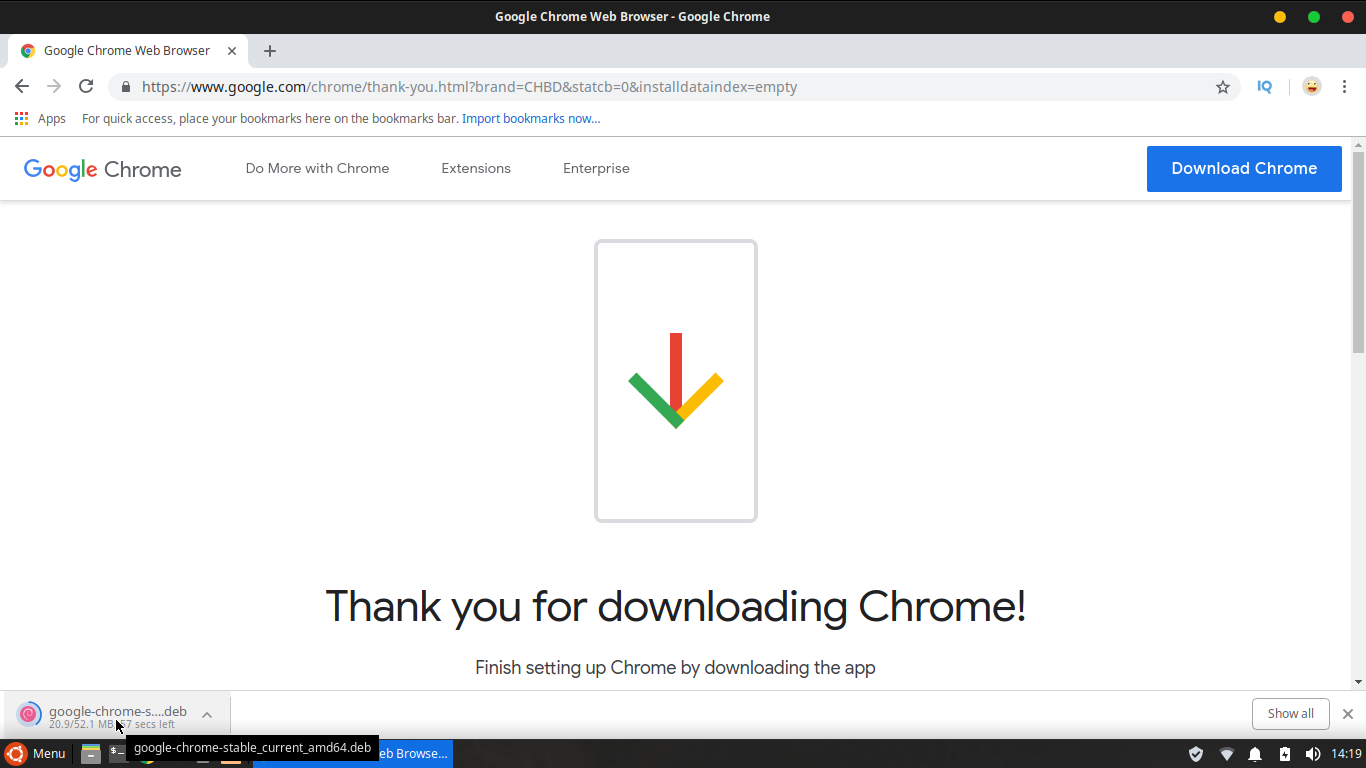Open the Apps grid shortcut
The image size is (1366, 768).
[x=40, y=119]
